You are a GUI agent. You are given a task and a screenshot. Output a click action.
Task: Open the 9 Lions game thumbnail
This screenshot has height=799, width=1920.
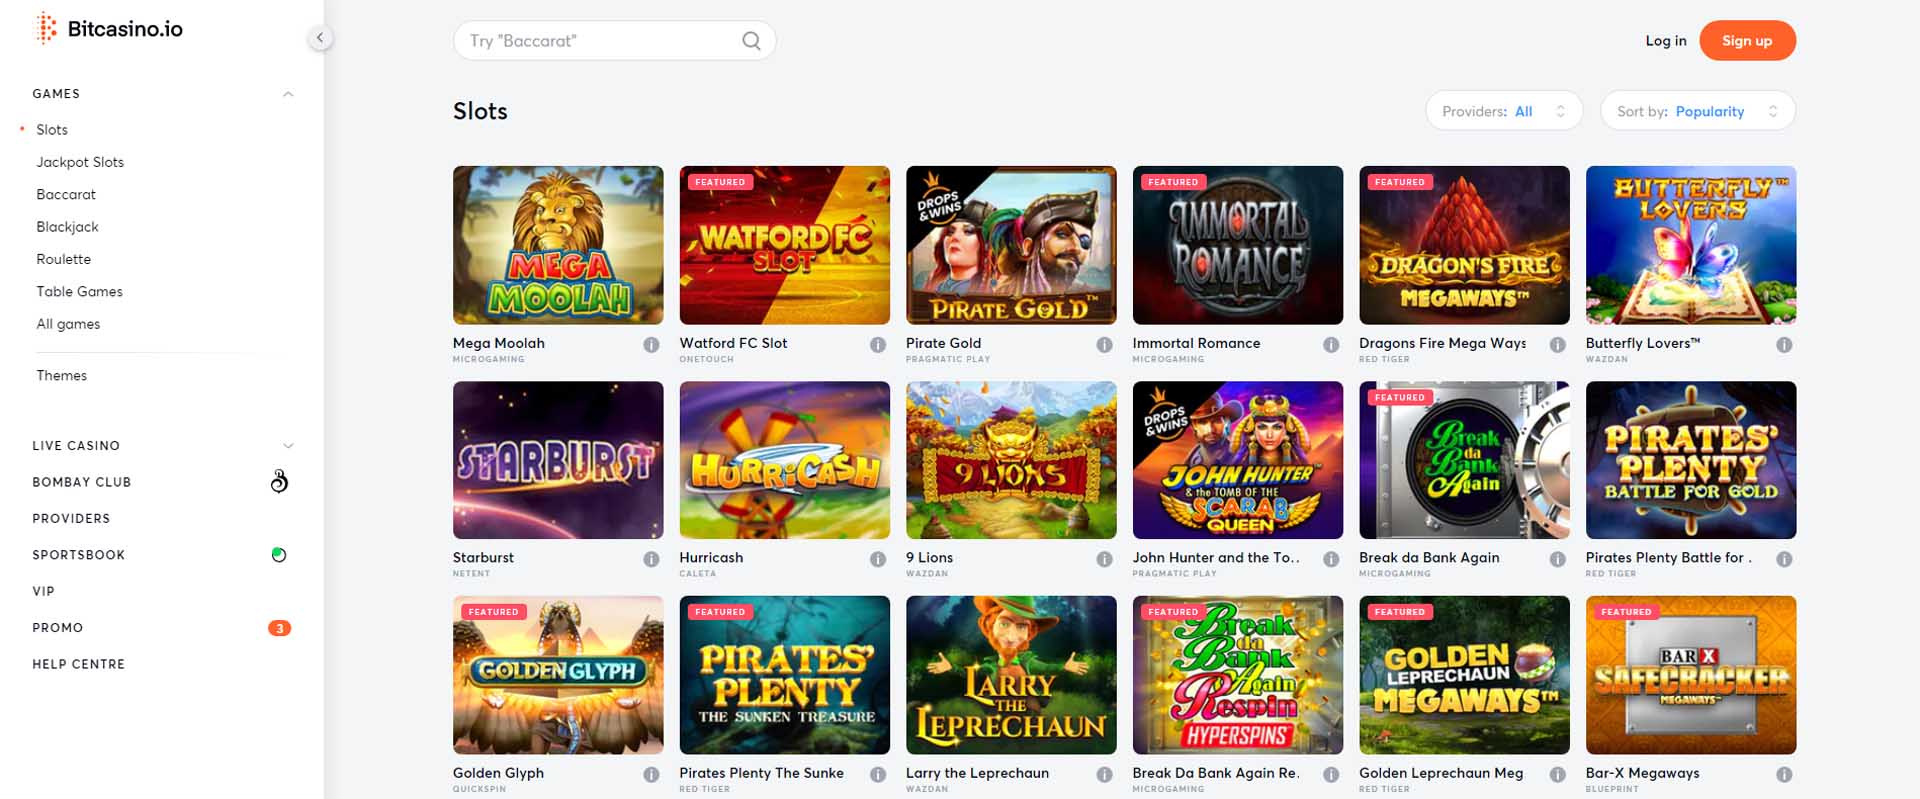1011,460
